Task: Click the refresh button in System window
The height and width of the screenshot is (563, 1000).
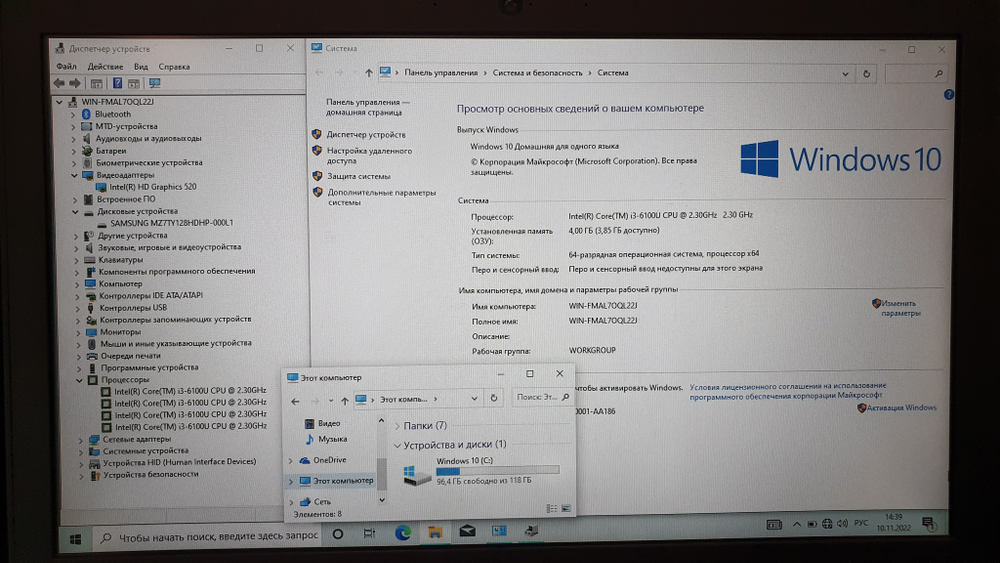Action: (866, 73)
